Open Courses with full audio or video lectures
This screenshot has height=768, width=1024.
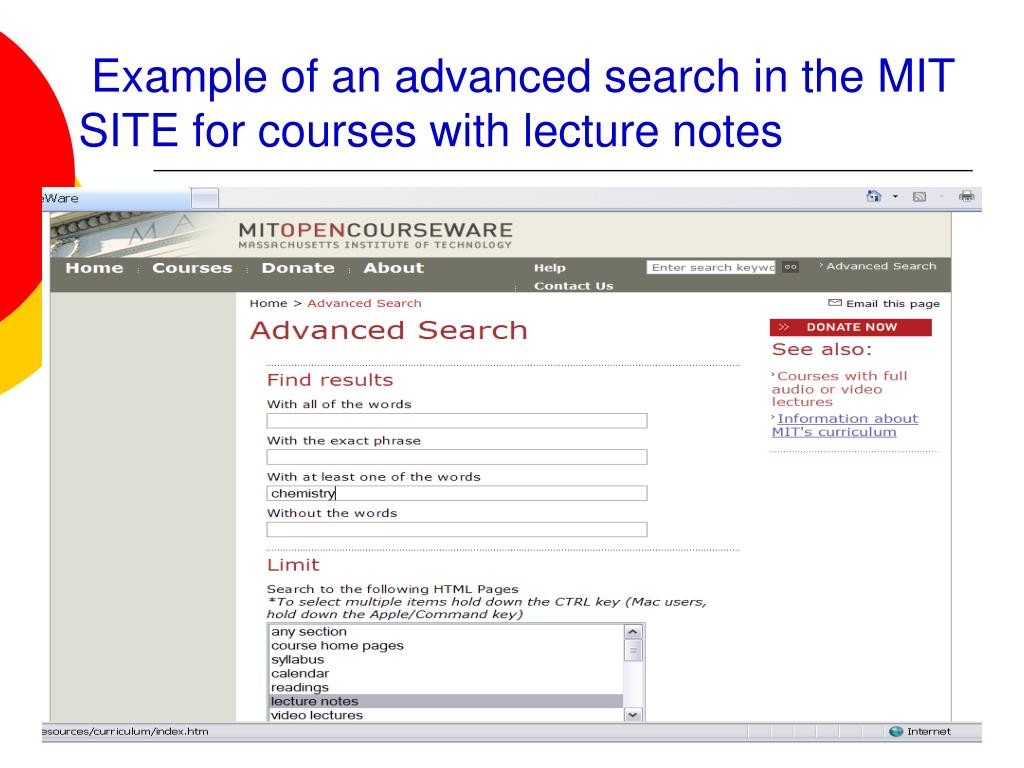(840, 389)
